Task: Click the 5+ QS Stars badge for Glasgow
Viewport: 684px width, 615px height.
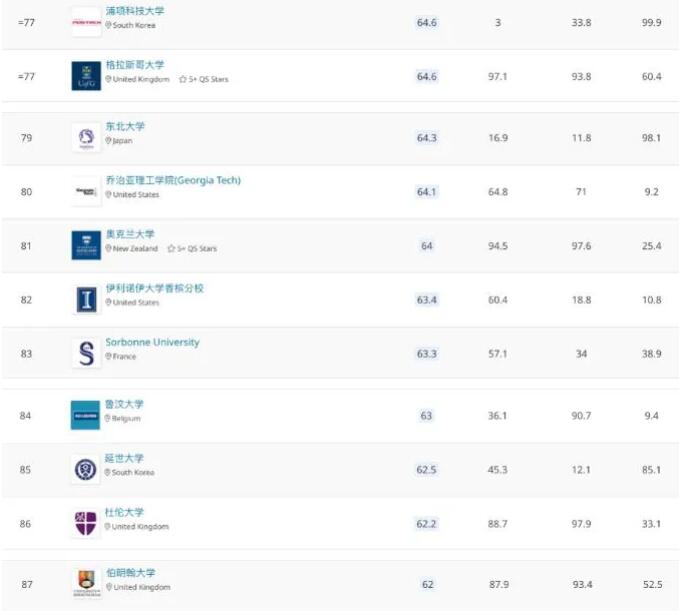Action: pyautogui.click(x=204, y=79)
